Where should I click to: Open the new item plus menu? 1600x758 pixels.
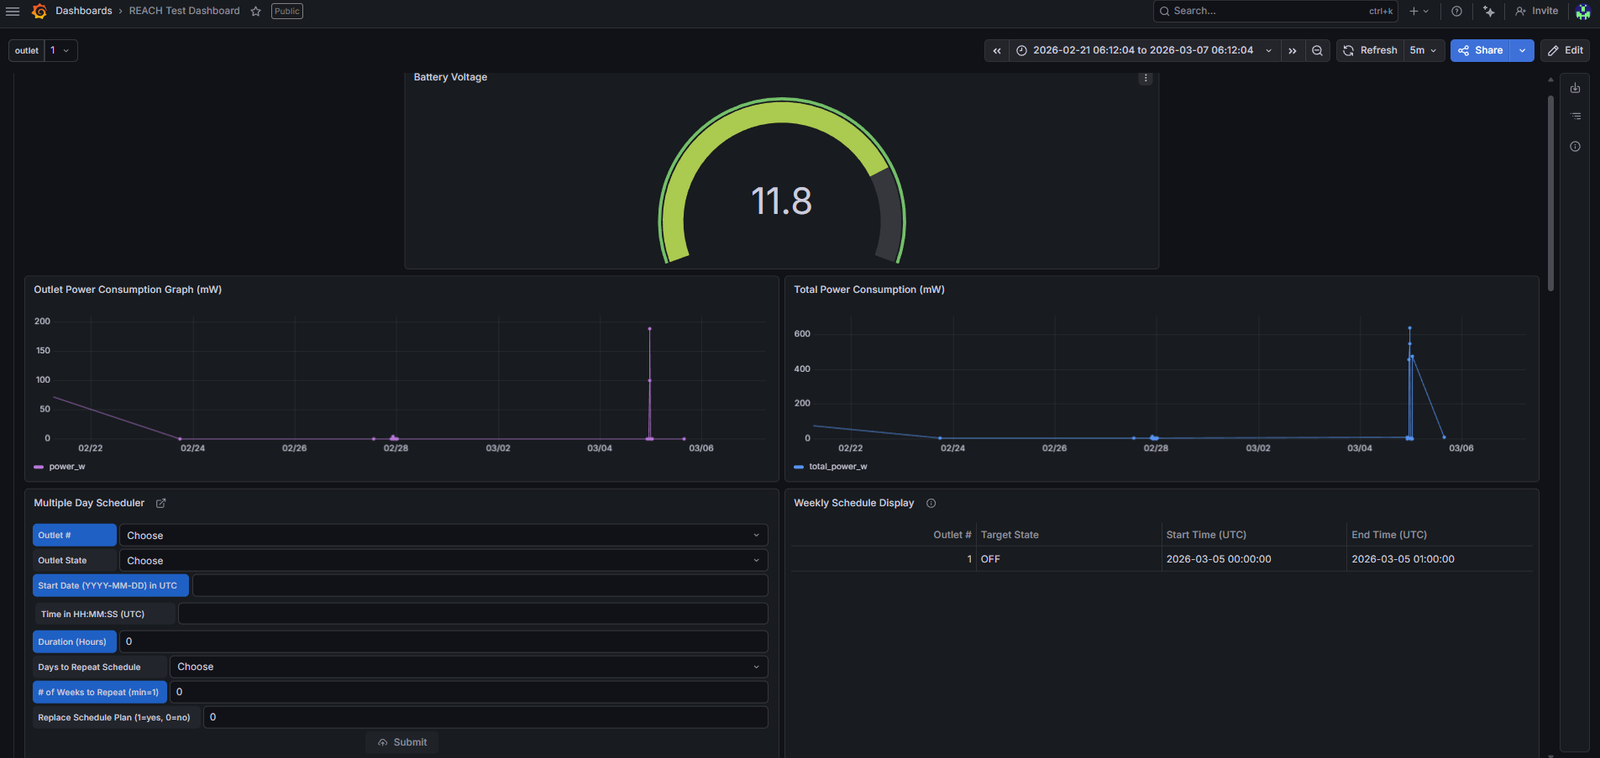pos(1419,11)
